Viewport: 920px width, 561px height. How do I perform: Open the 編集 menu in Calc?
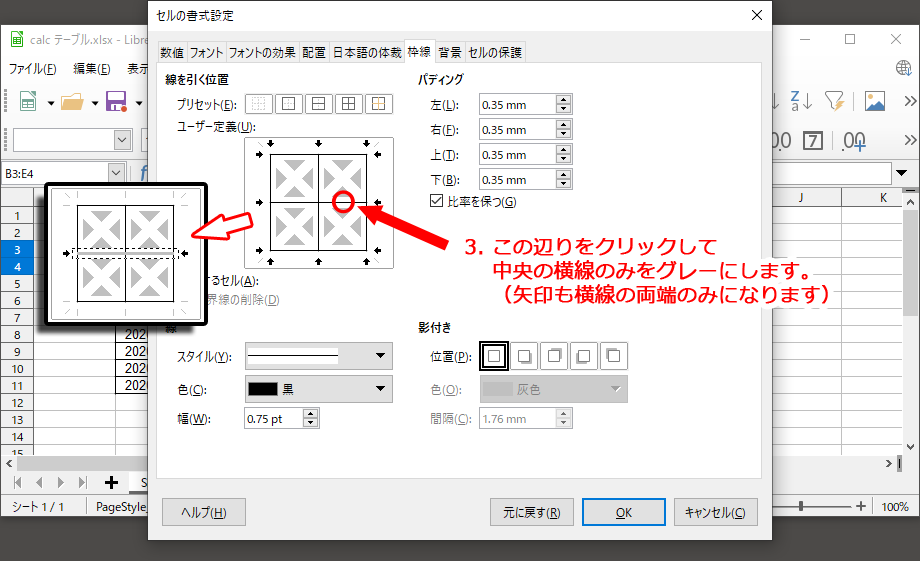(x=92, y=69)
